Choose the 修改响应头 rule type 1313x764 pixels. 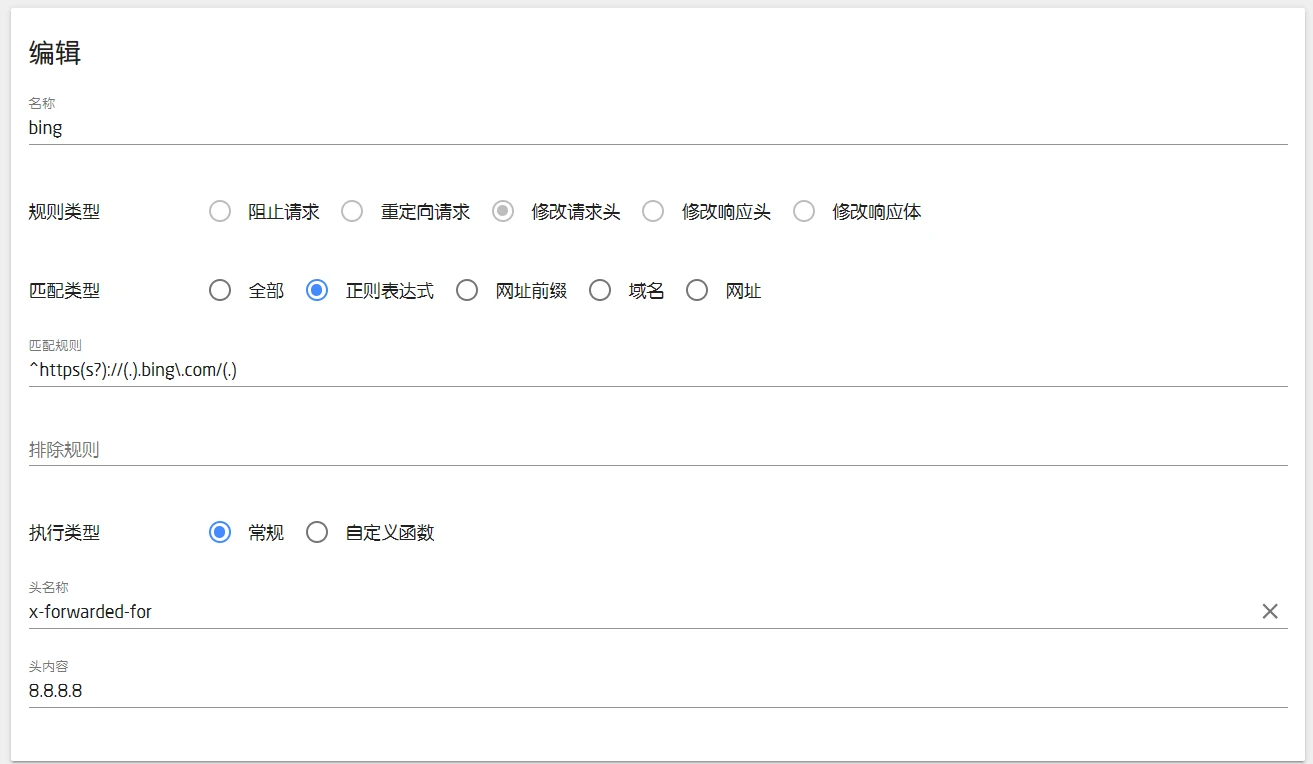pyautogui.click(x=653, y=212)
